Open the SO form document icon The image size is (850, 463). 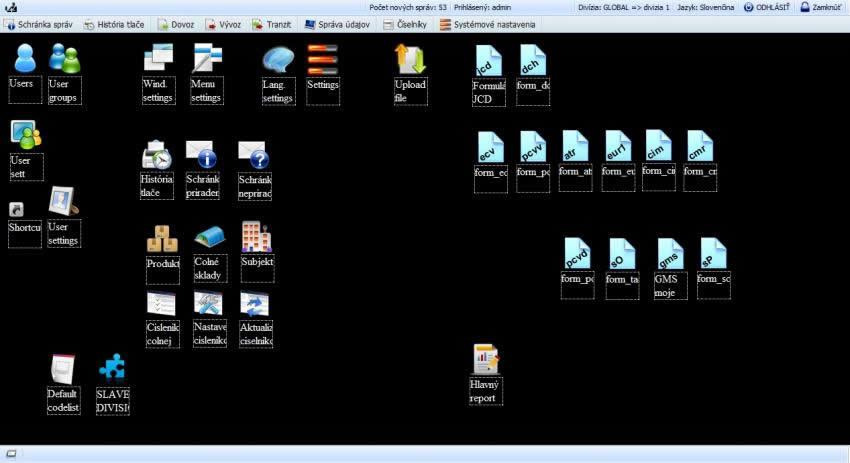pos(622,254)
